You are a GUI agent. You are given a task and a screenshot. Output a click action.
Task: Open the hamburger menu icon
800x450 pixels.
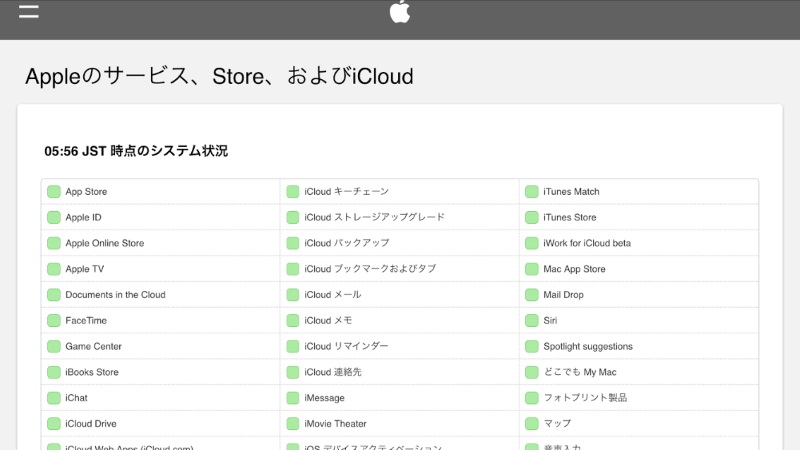[29, 11]
